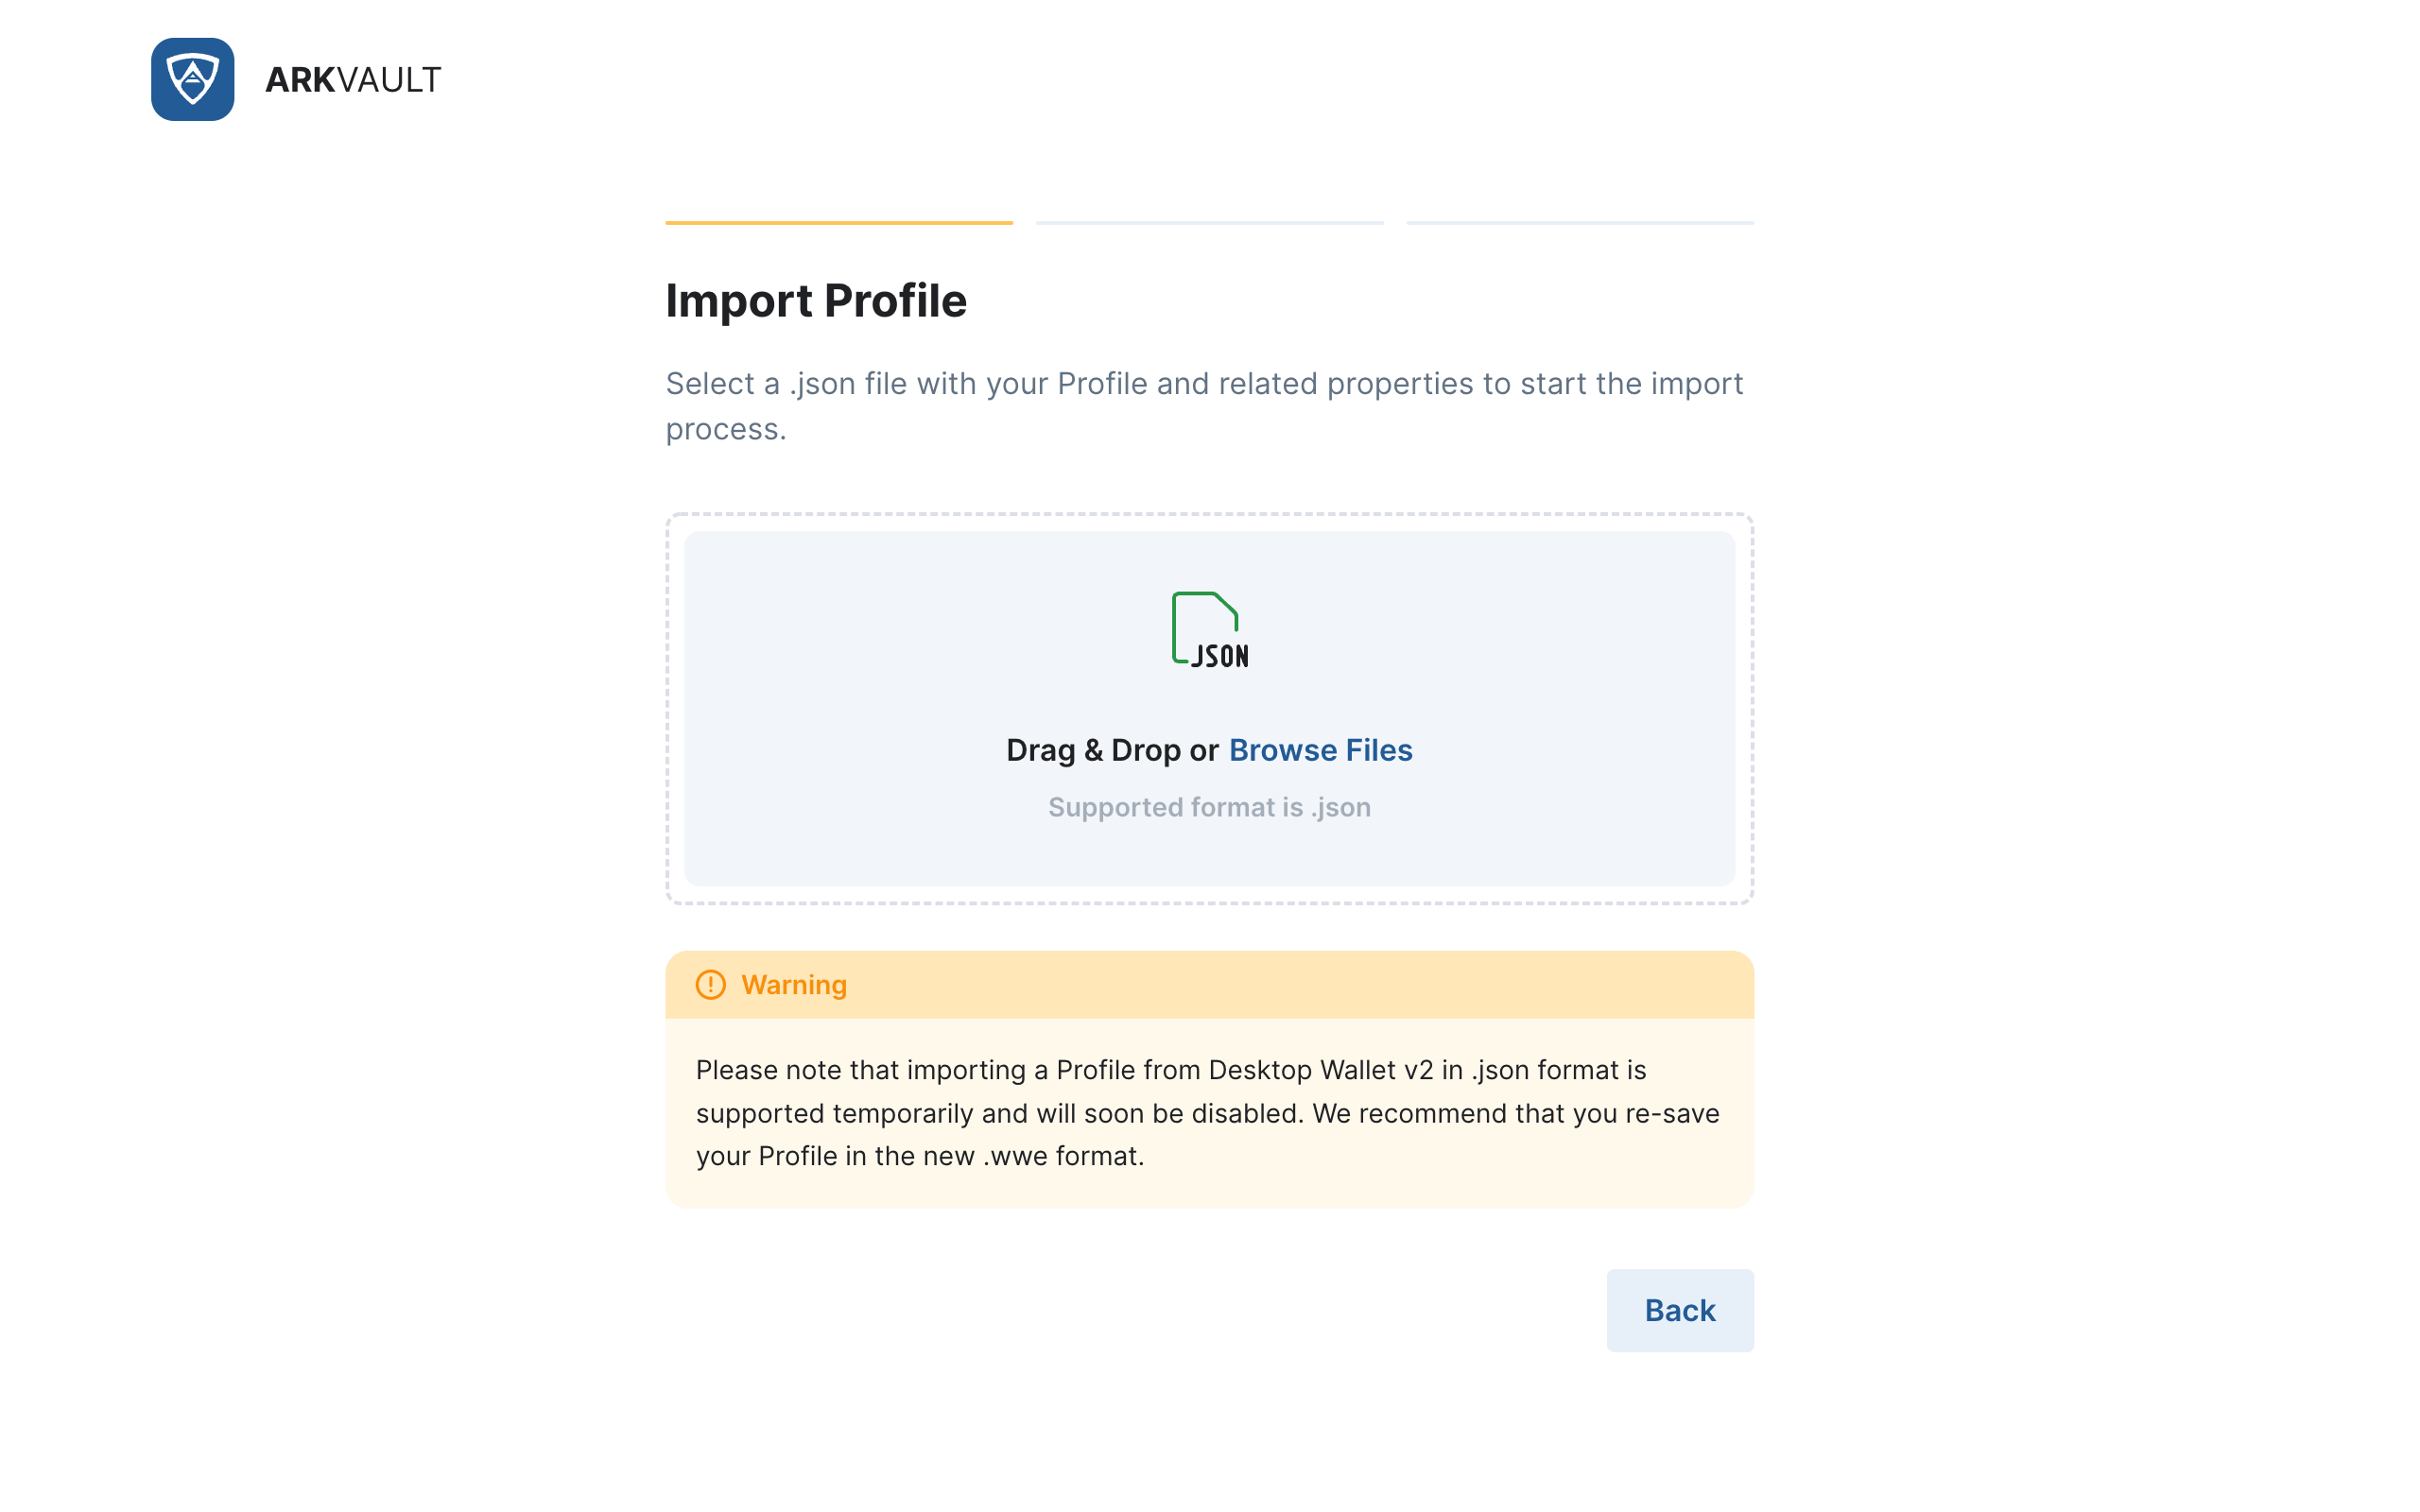Image resolution: width=2420 pixels, height=1512 pixels.
Task: Click the ARKVAULT wordmark text
Action: [x=353, y=80]
